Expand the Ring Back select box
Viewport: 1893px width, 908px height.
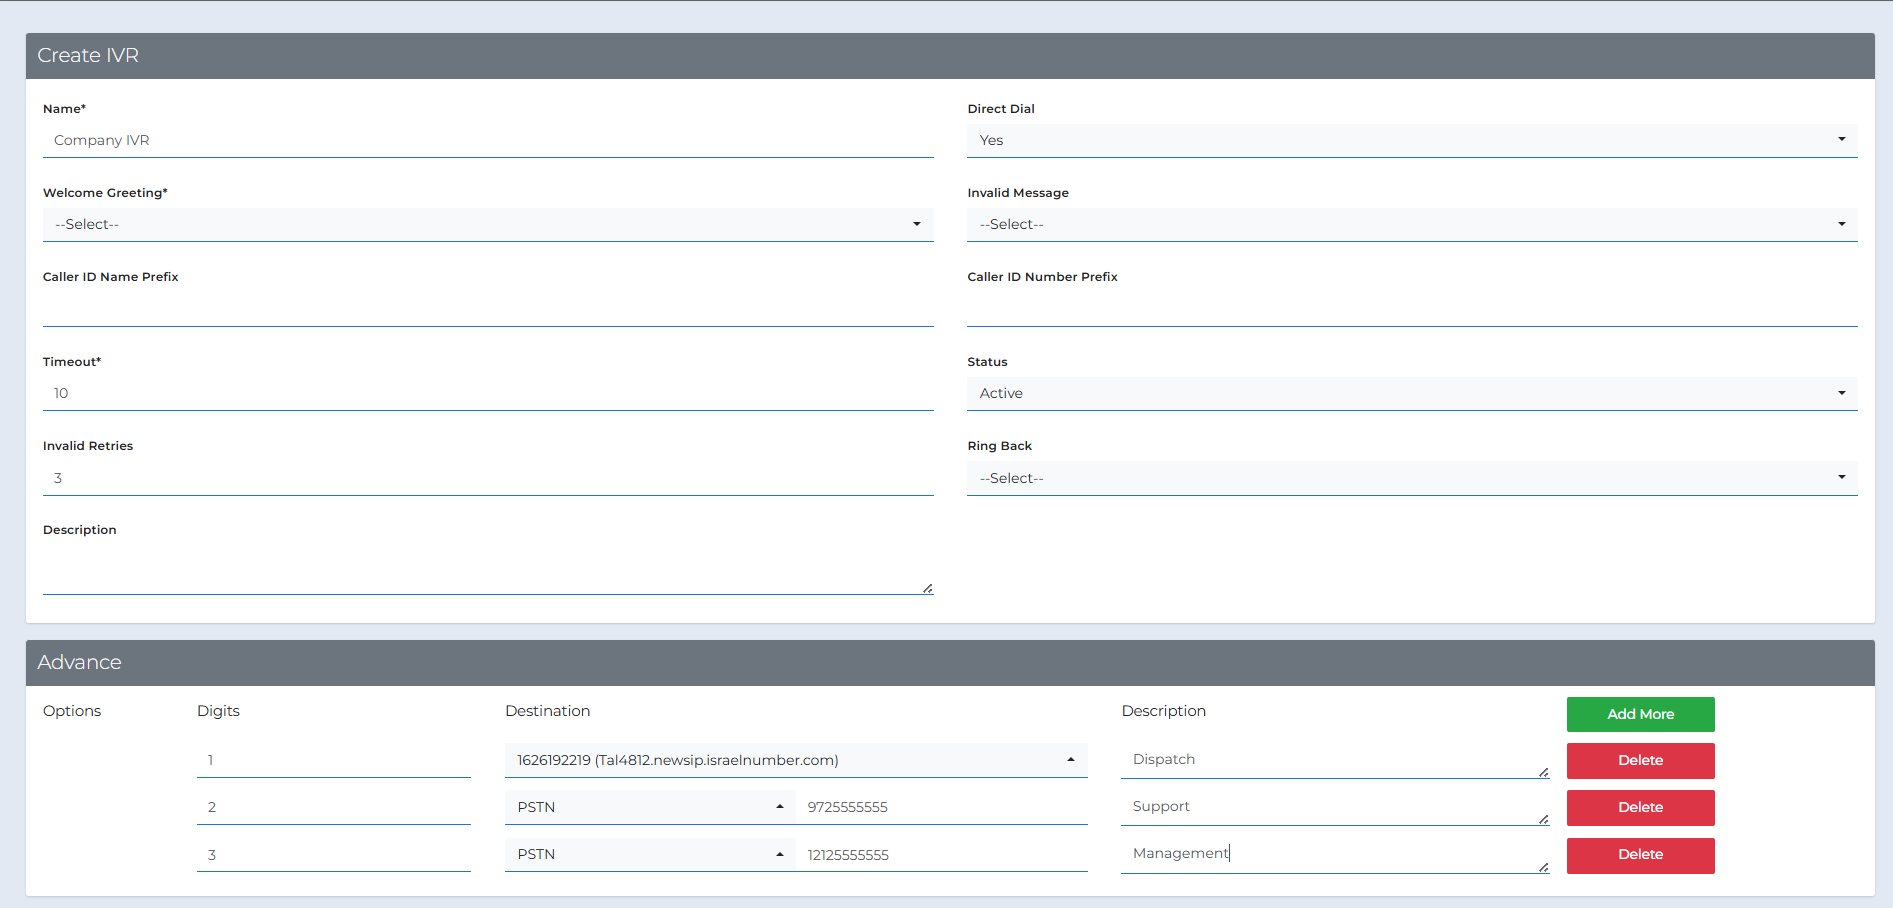(1412, 478)
